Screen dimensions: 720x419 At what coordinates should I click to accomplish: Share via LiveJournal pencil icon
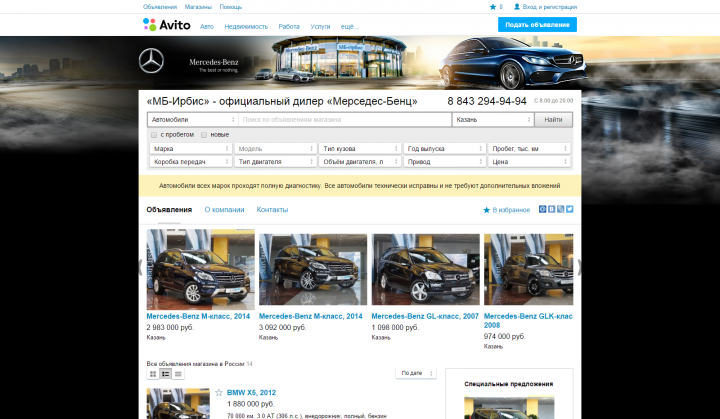click(561, 209)
